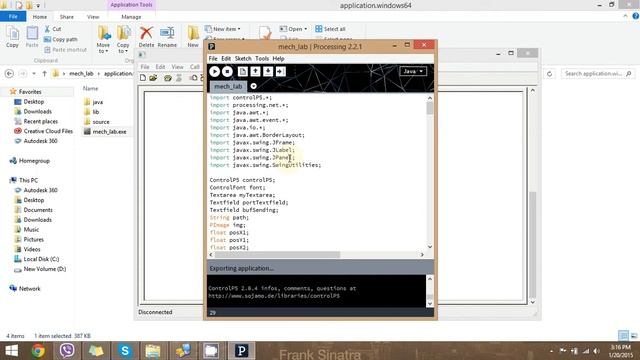Click the open folder icon in the background window

pyautogui.click(x=153, y=78)
